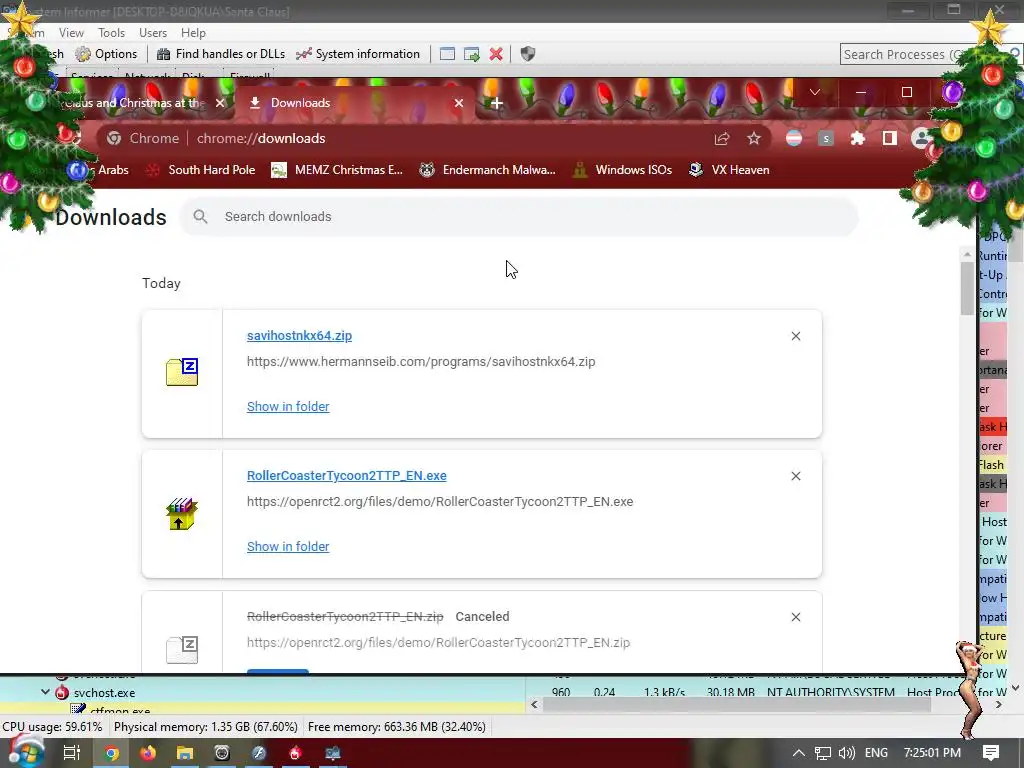
Task: Click System Informer horizontal scrollbar left arrow
Action: click(534, 705)
